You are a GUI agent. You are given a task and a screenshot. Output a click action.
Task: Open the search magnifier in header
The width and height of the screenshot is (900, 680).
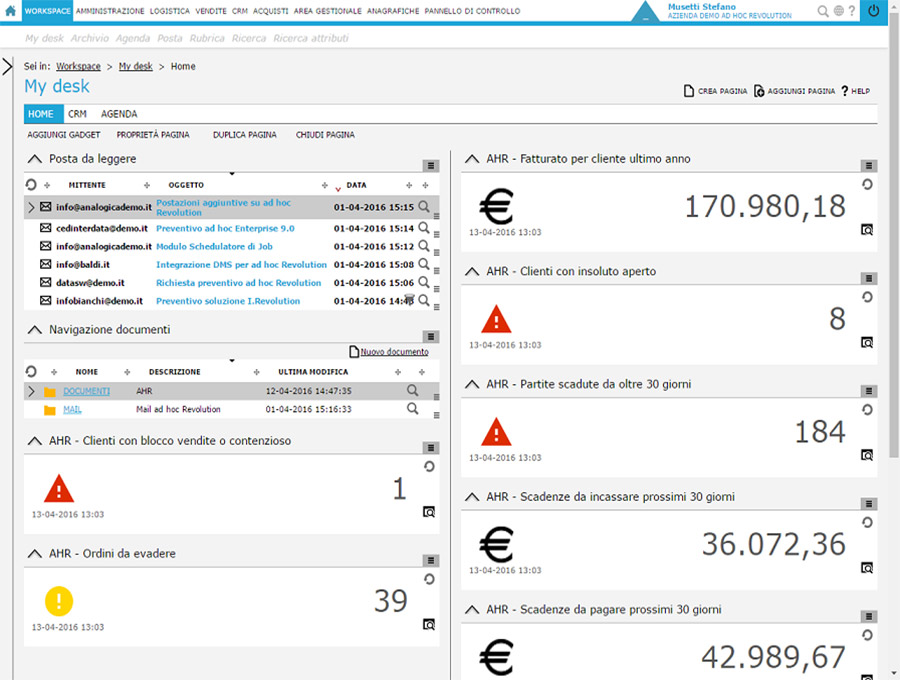click(822, 11)
